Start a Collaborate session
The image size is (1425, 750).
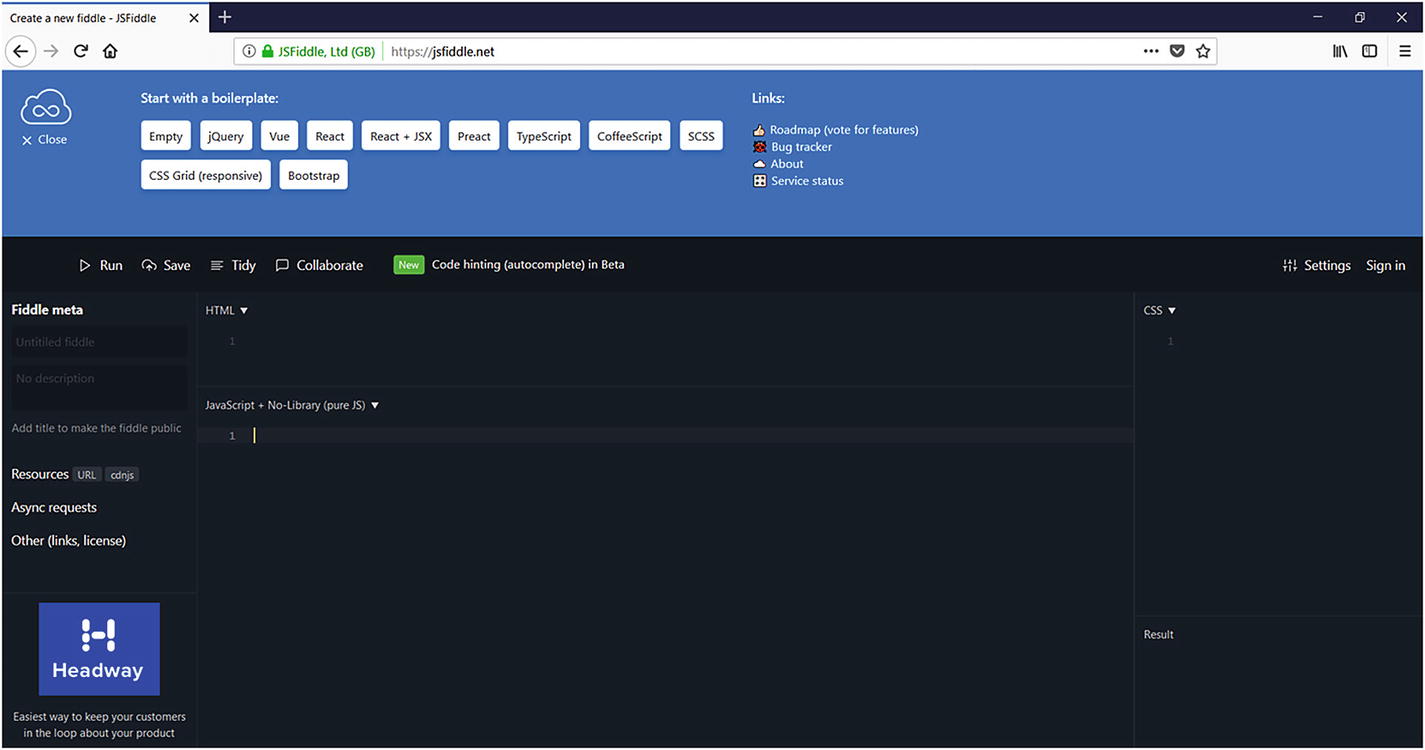tap(319, 265)
